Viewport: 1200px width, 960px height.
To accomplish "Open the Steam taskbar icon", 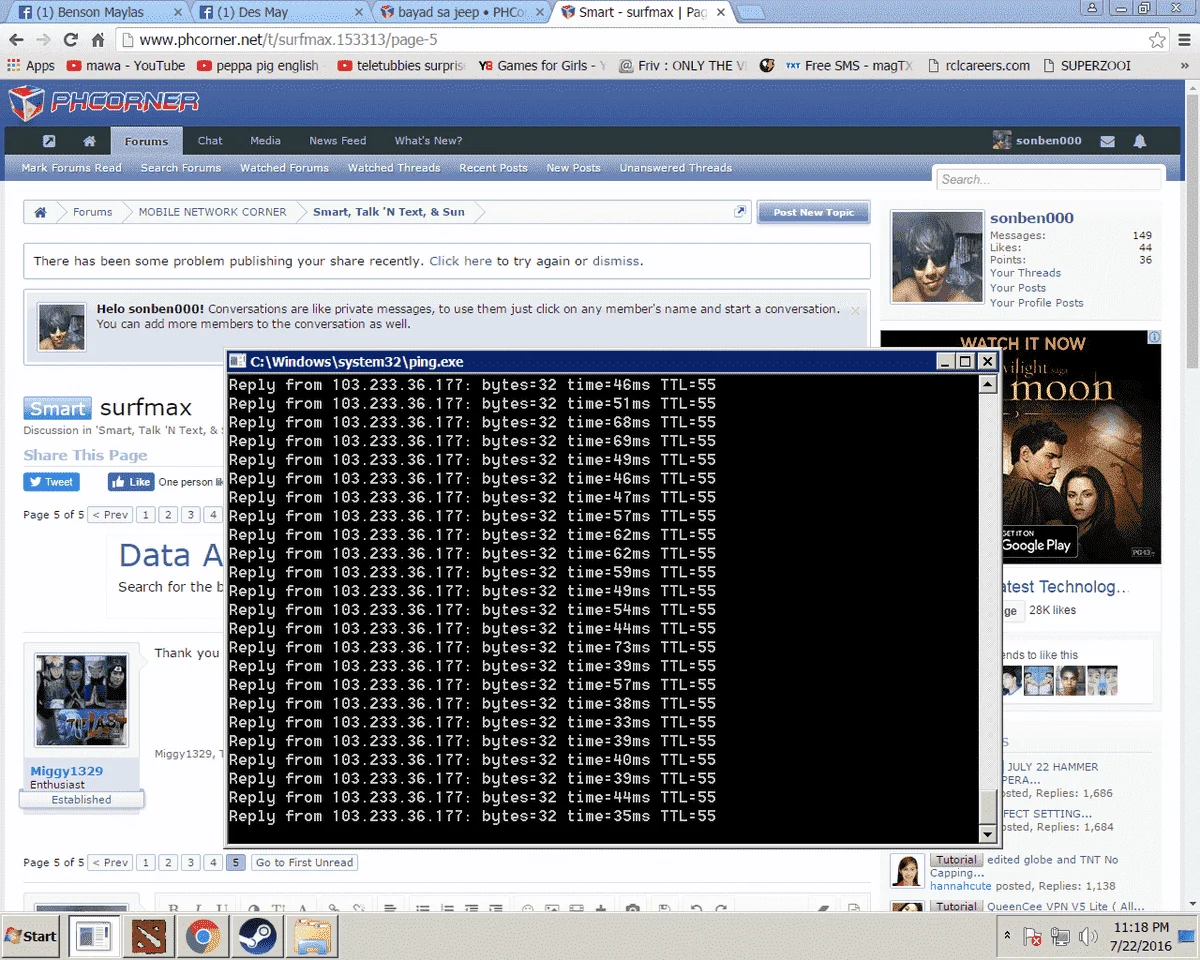I will (258, 937).
